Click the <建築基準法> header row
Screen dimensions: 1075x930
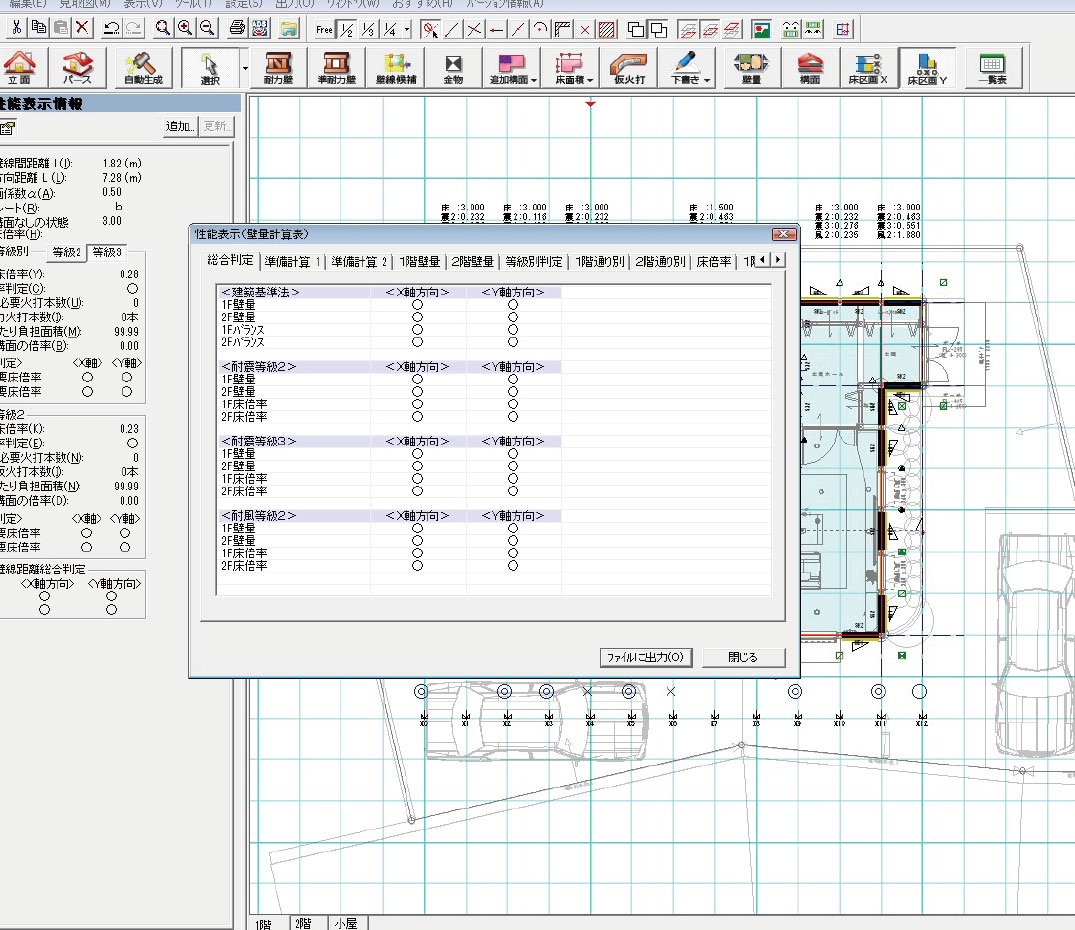tap(389, 292)
